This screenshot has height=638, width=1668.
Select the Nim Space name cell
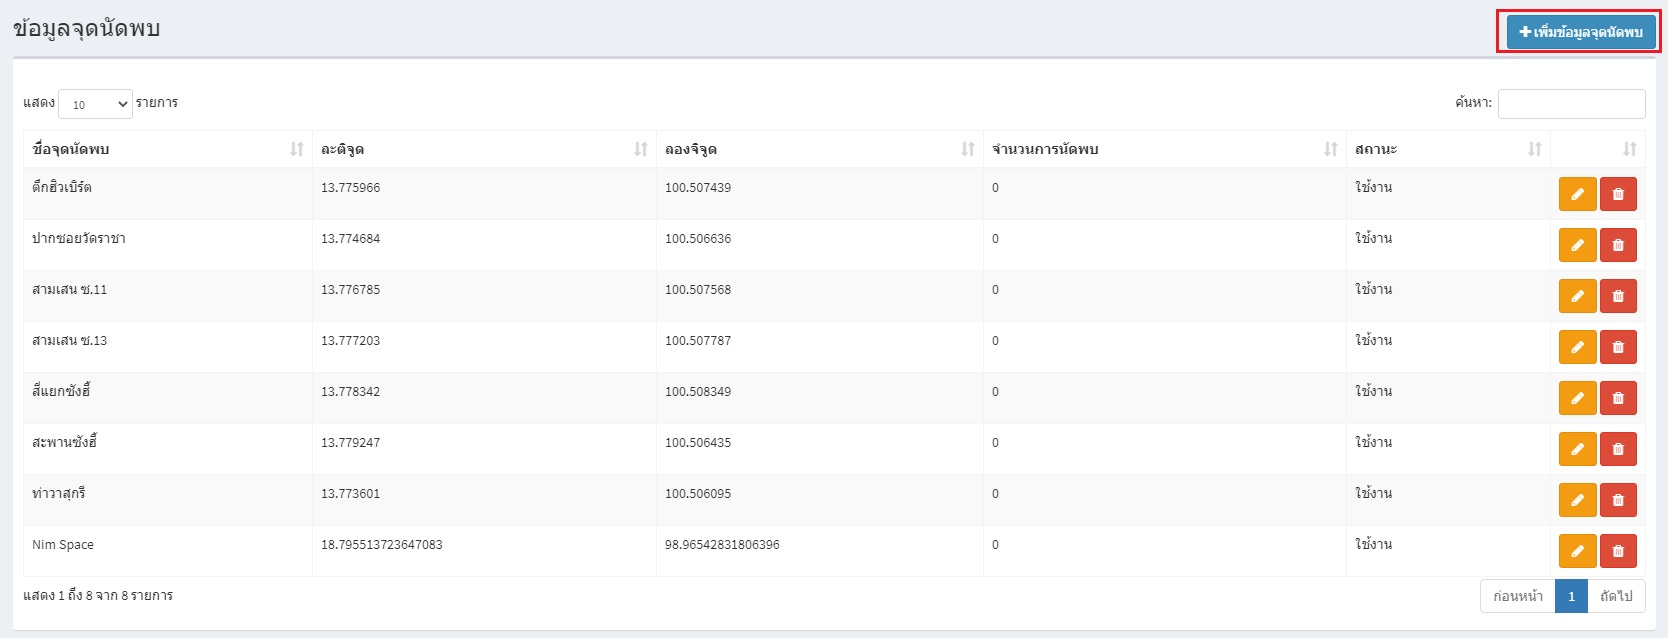[x=168, y=551]
